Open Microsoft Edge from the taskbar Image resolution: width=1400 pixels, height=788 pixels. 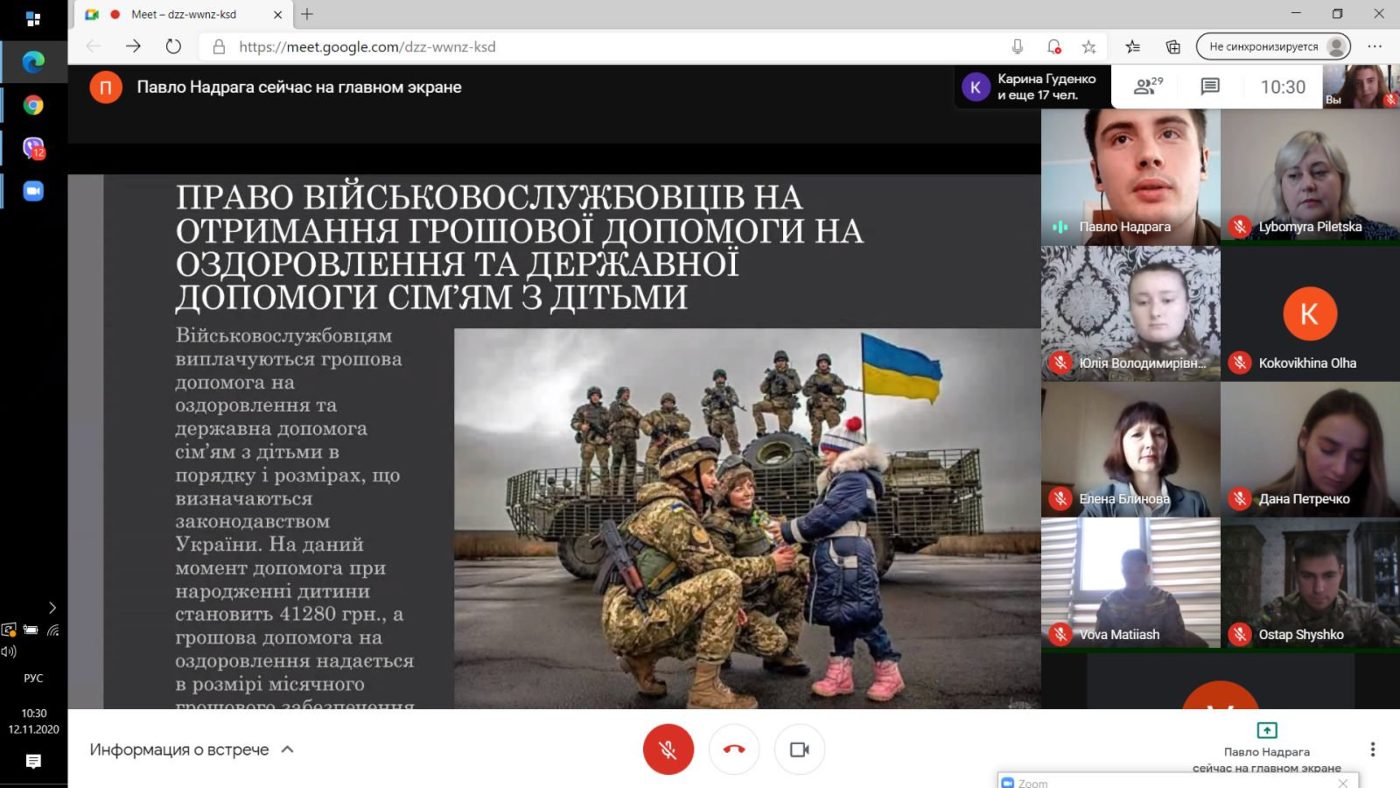(33, 62)
